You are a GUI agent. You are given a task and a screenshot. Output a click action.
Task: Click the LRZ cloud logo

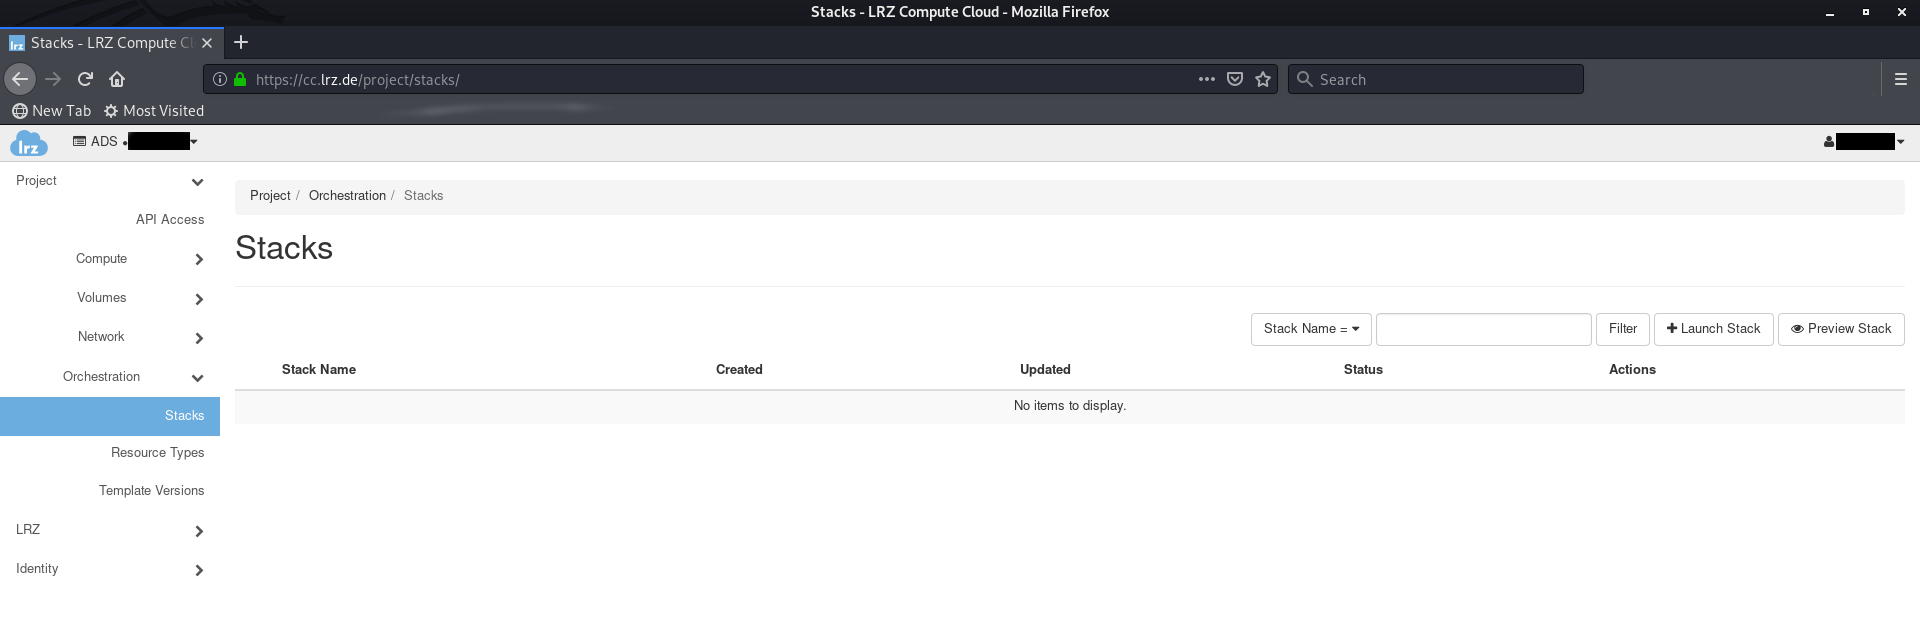(28, 144)
